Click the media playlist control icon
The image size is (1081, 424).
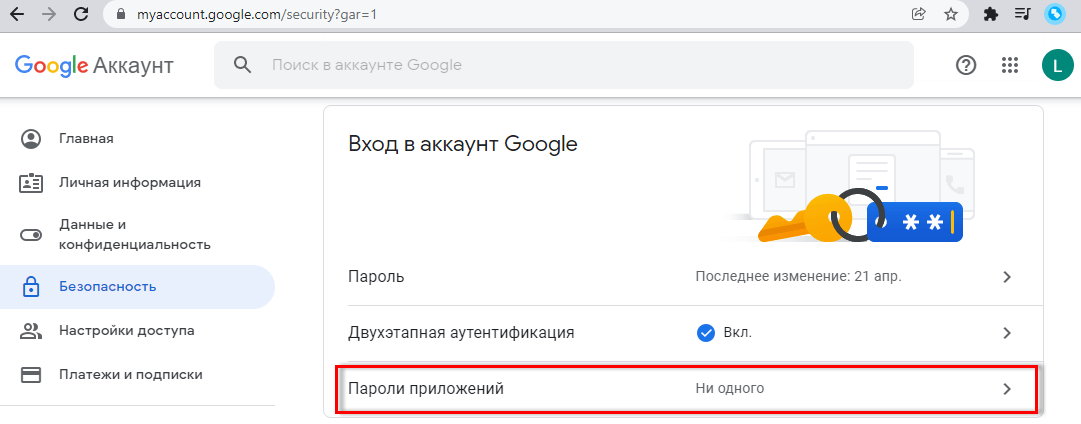[1022, 15]
